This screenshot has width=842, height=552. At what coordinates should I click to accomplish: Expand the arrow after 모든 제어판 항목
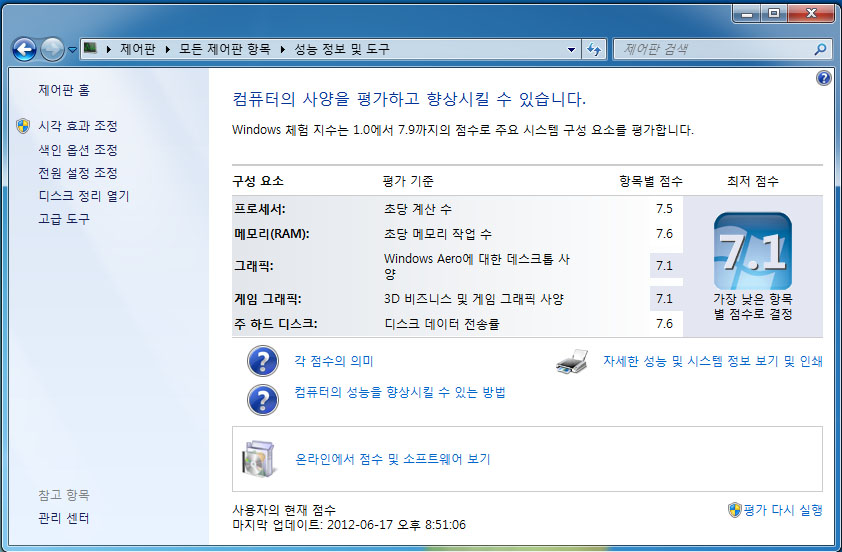pos(282,49)
